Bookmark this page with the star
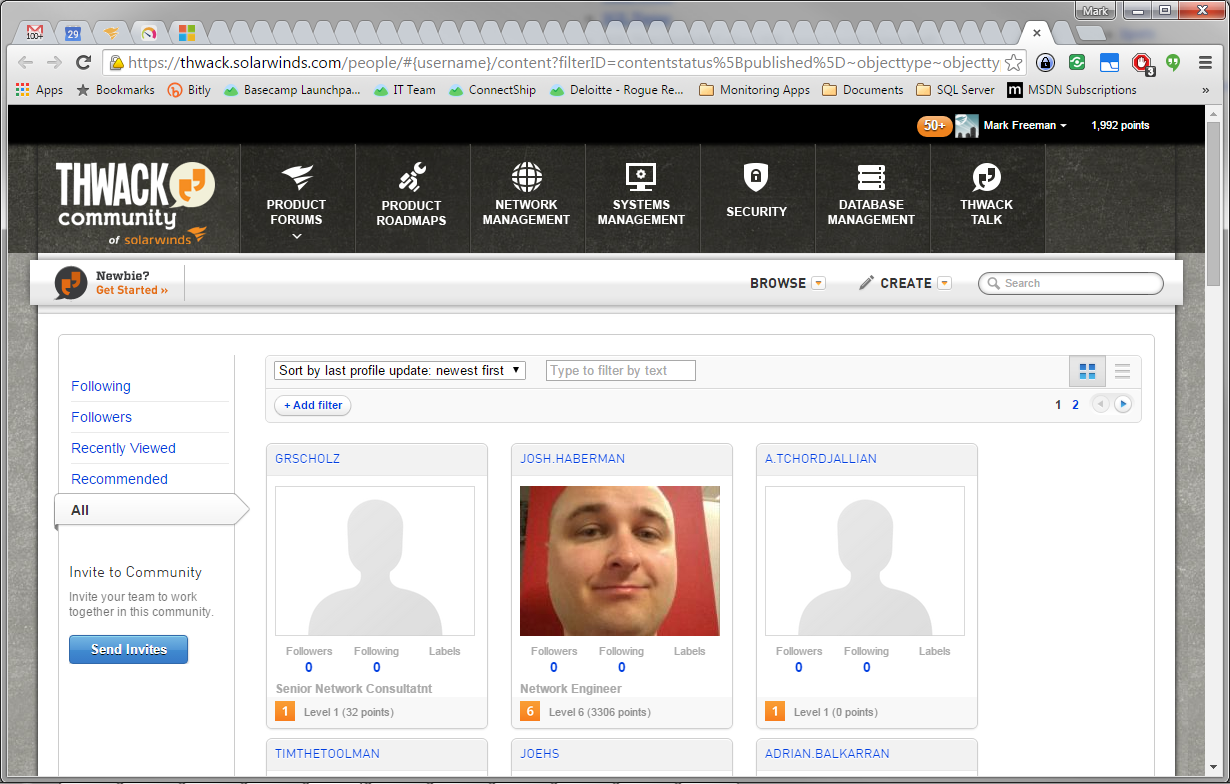This screenshot has width=1230, height=784. pyautogui.click(x=1013, y=62)
